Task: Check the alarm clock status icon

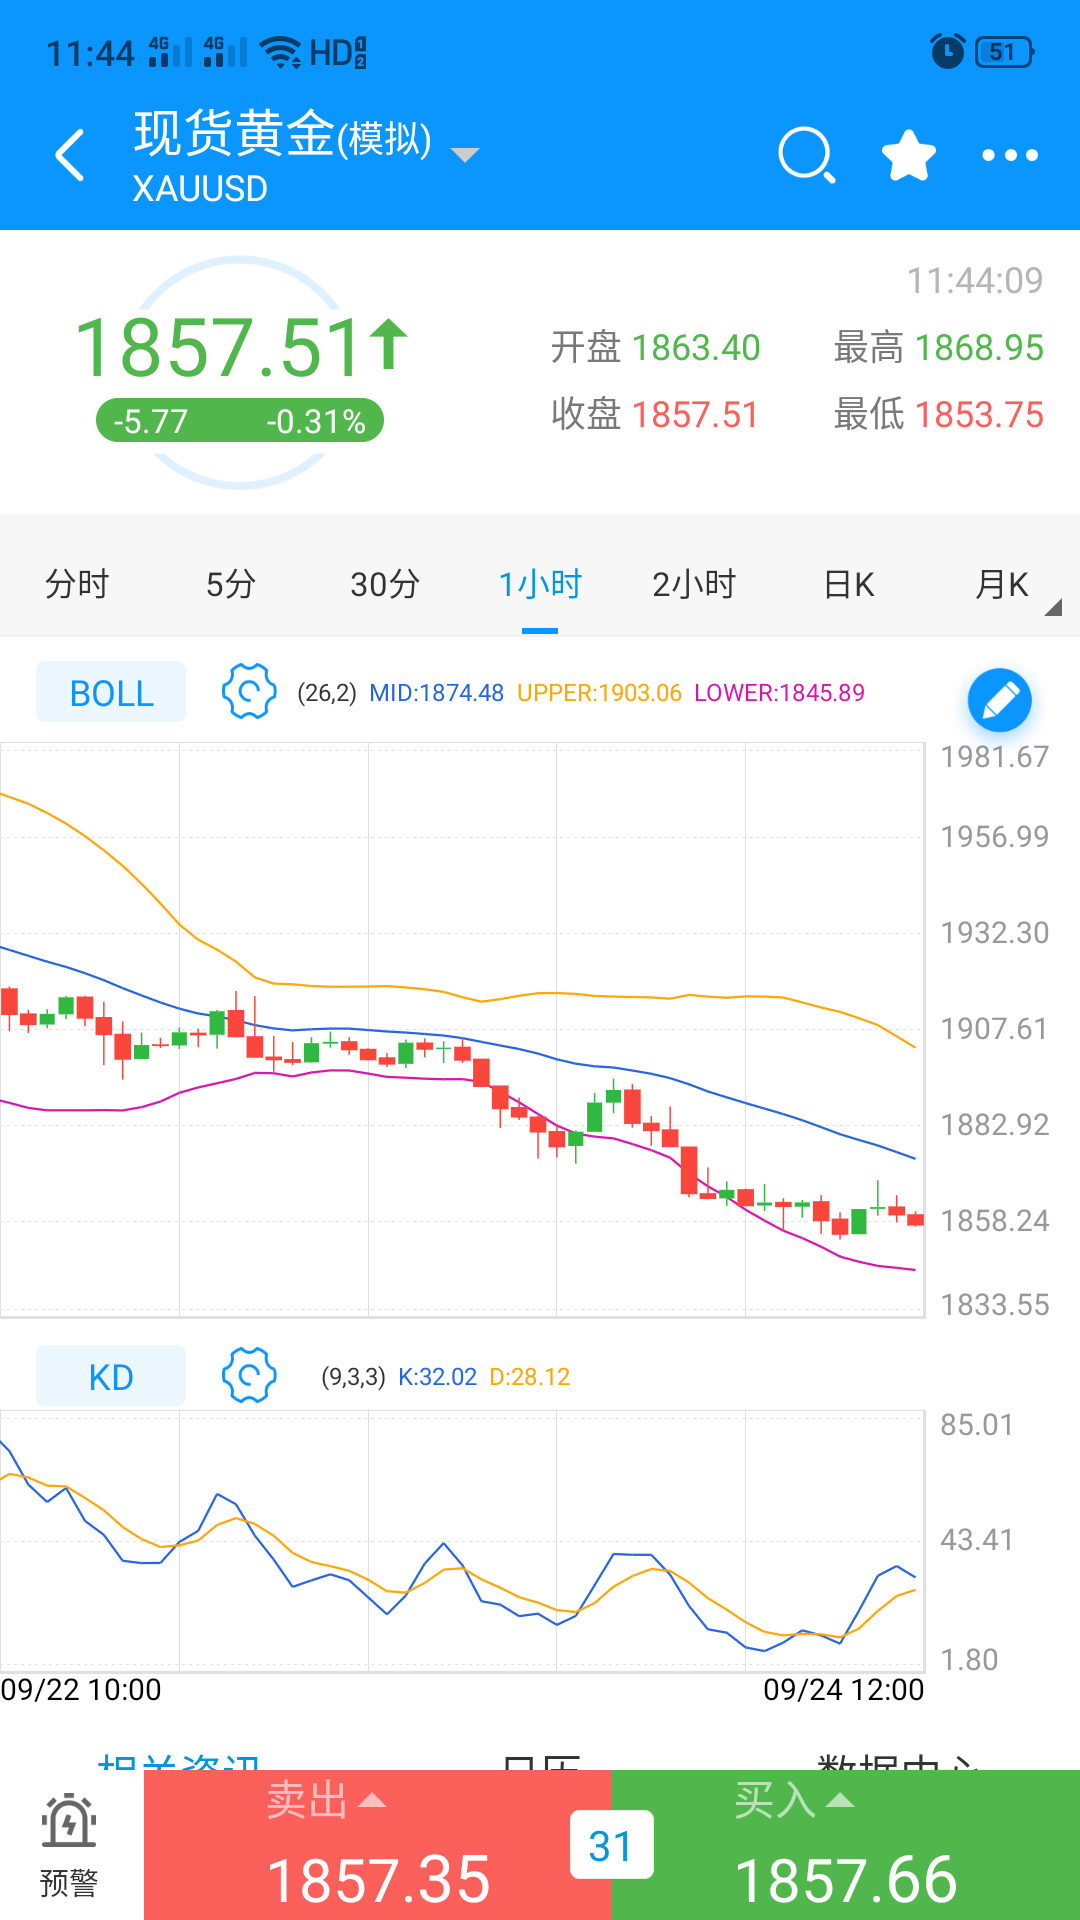Action: (947, 51)
